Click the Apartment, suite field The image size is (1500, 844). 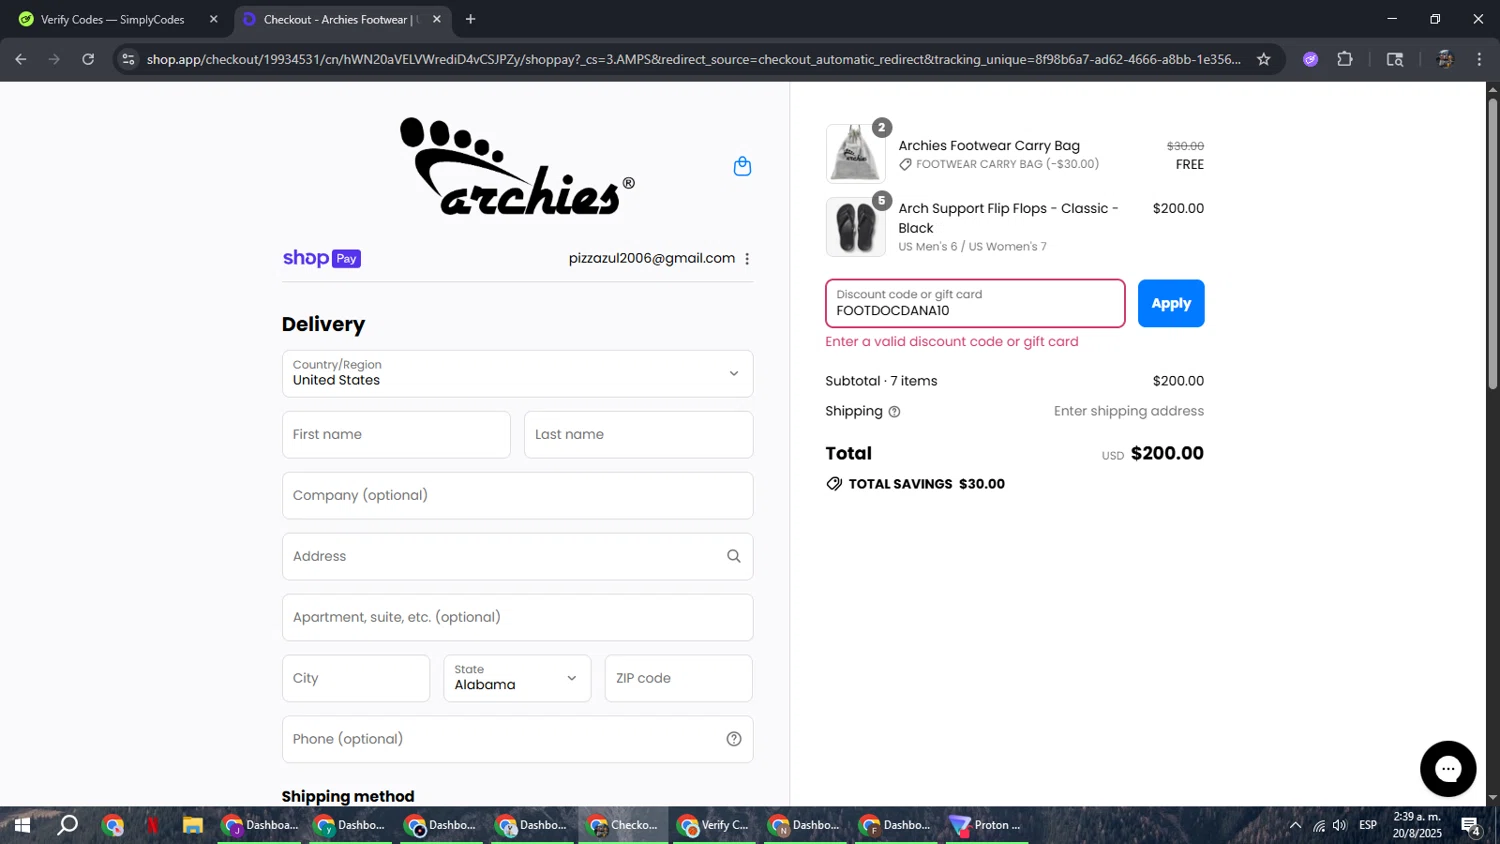click(517, 617)
